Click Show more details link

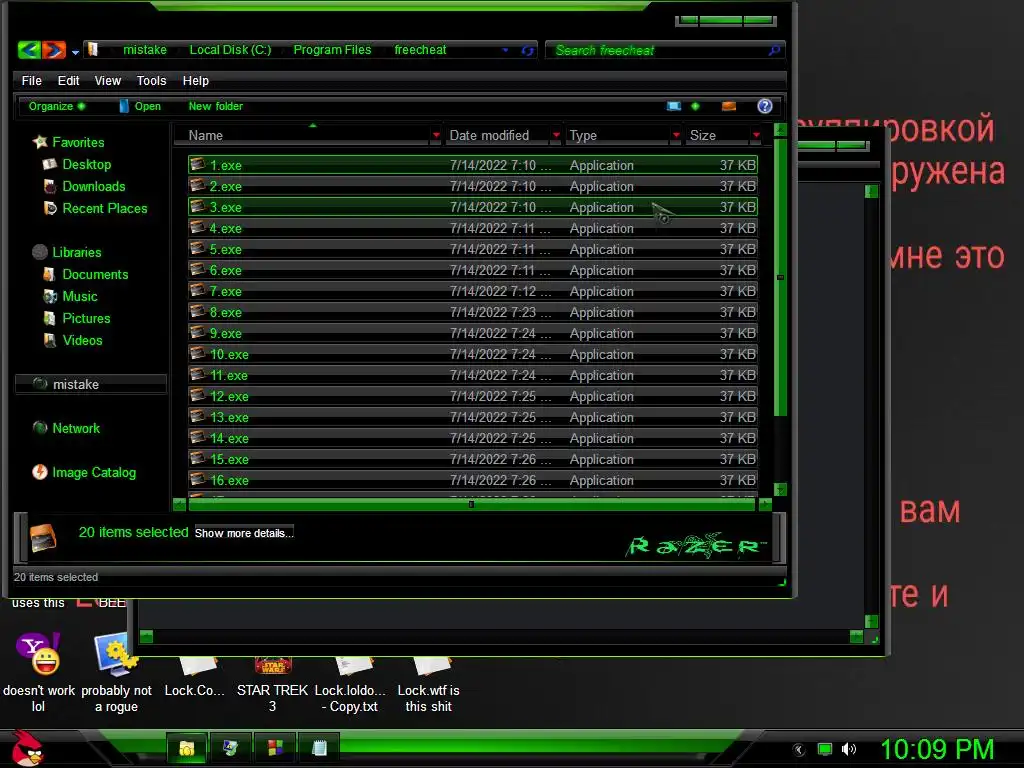(244, 533)
